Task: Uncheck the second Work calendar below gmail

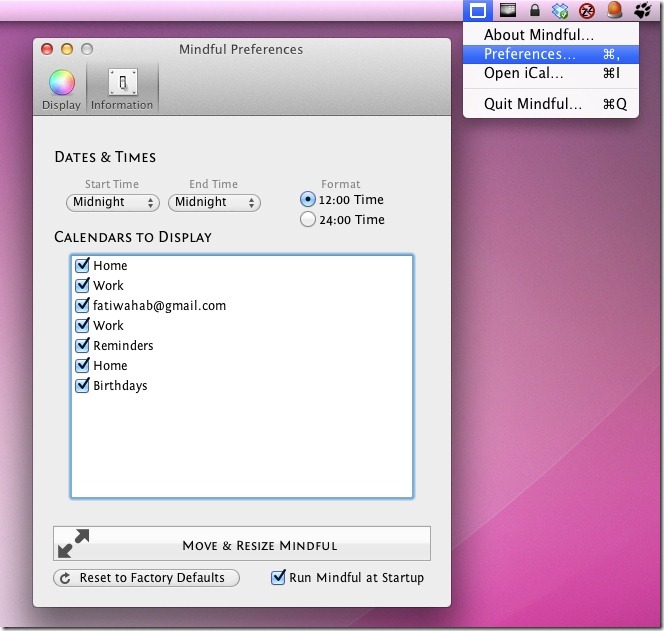Action: point(82,325)
